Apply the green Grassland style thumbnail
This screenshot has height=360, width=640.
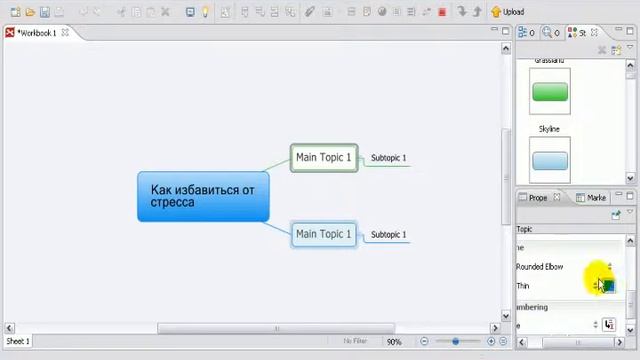pos(550,91)
